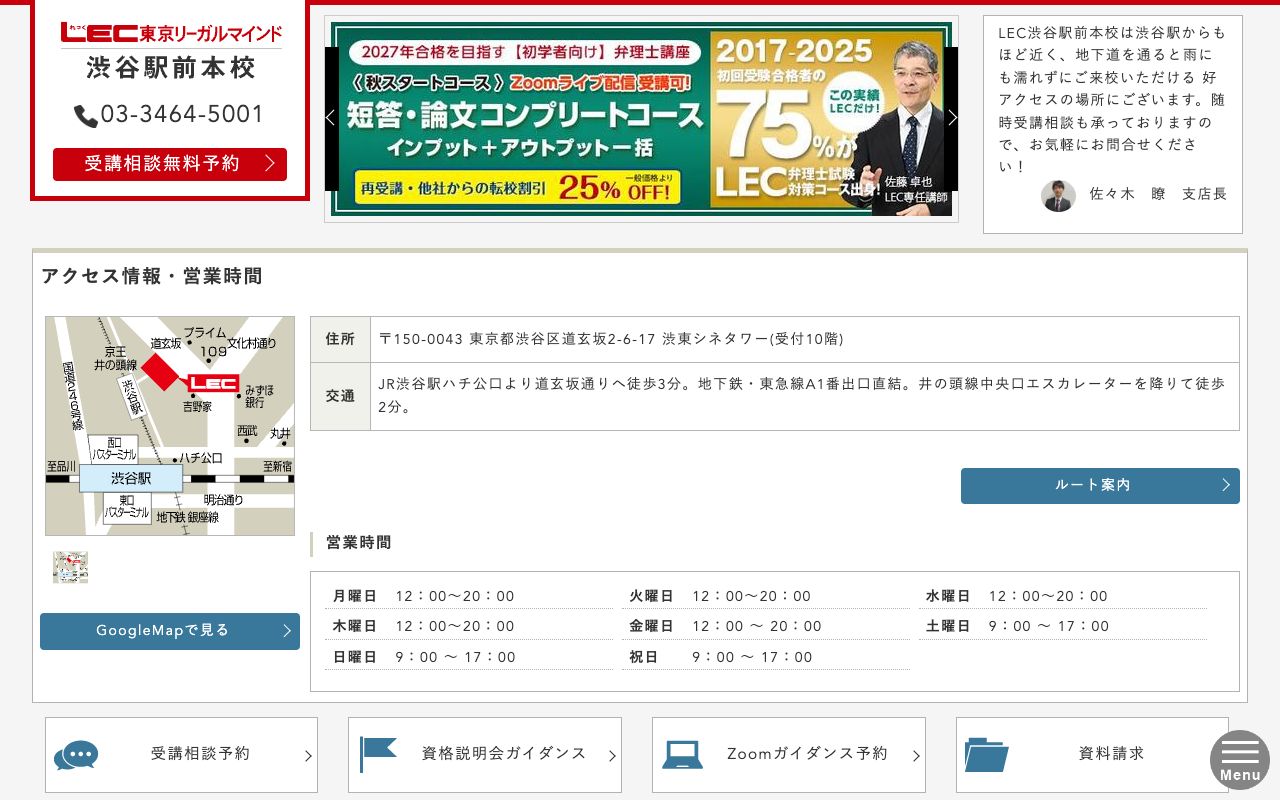The image size is (1280, 800).
Task: Click the chevron in ルート案内 button
Action: point(1226,485)
